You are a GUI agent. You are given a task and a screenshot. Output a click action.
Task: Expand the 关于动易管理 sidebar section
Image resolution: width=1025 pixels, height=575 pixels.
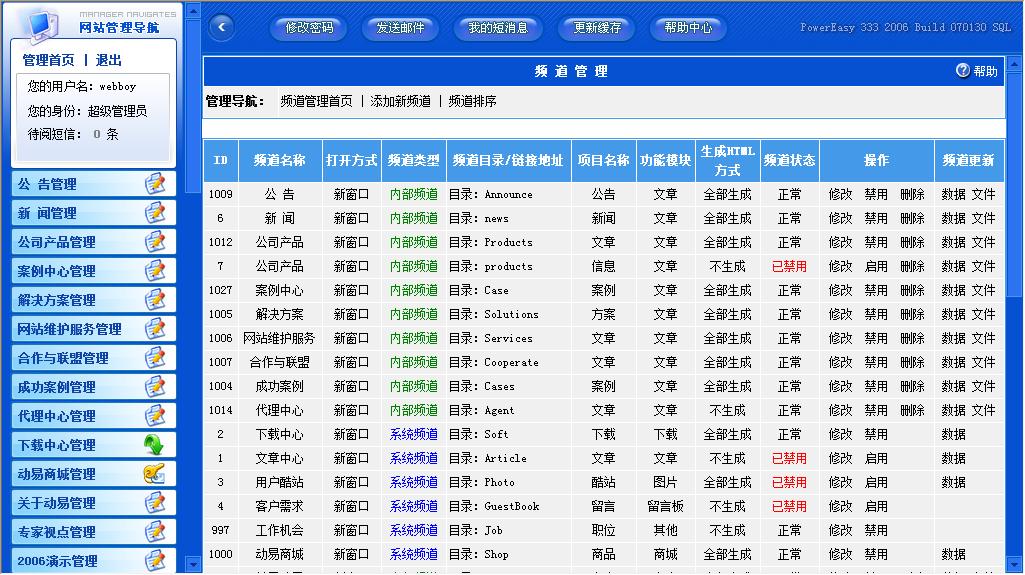point(56,503)
